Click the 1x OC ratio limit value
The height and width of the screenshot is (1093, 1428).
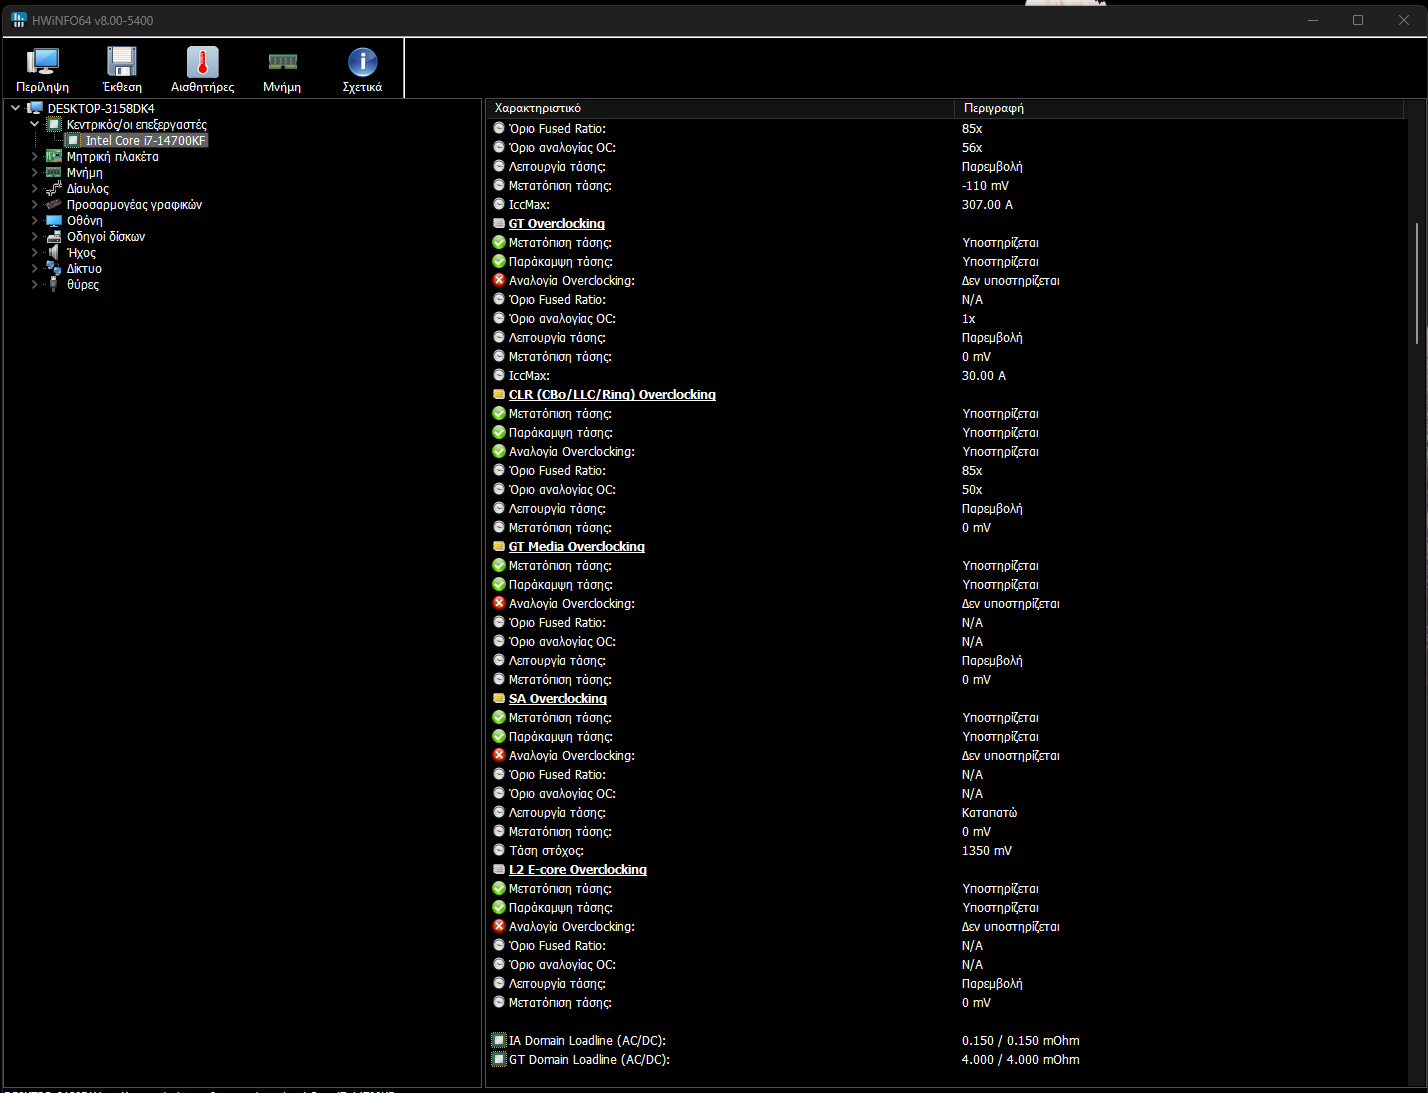[968, 319]
